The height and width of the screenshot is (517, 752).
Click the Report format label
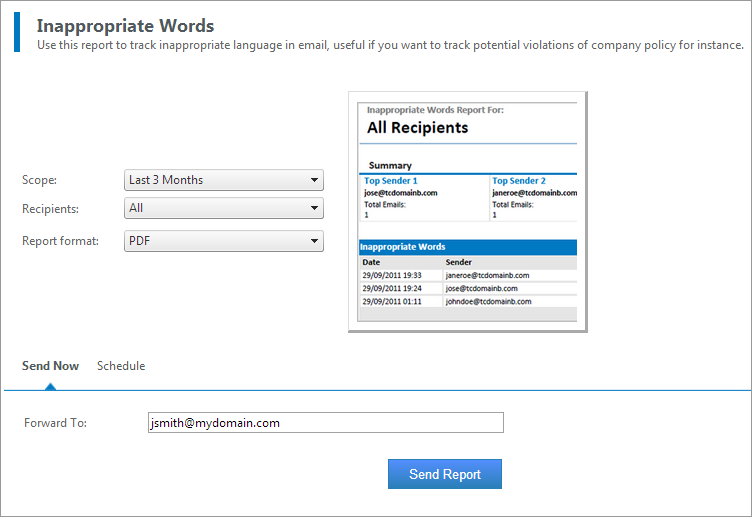coord(60,241)
